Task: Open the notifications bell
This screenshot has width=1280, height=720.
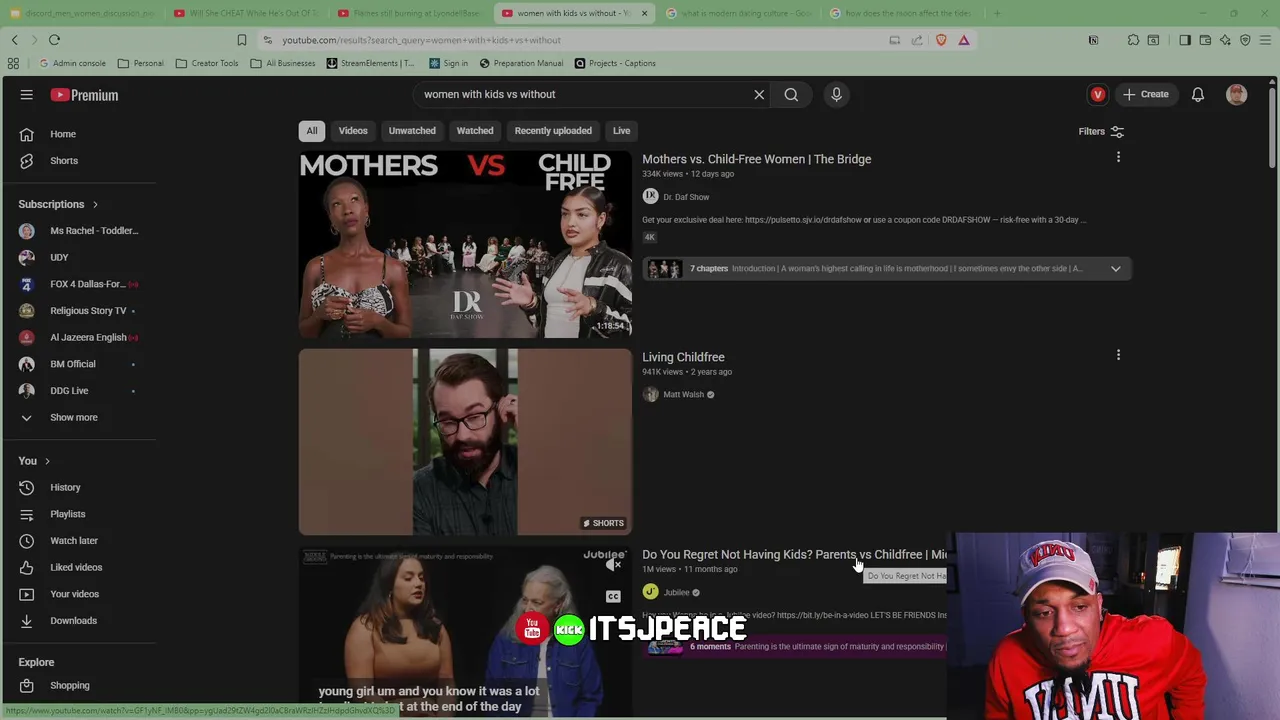Action: [x=1197, y=95]
